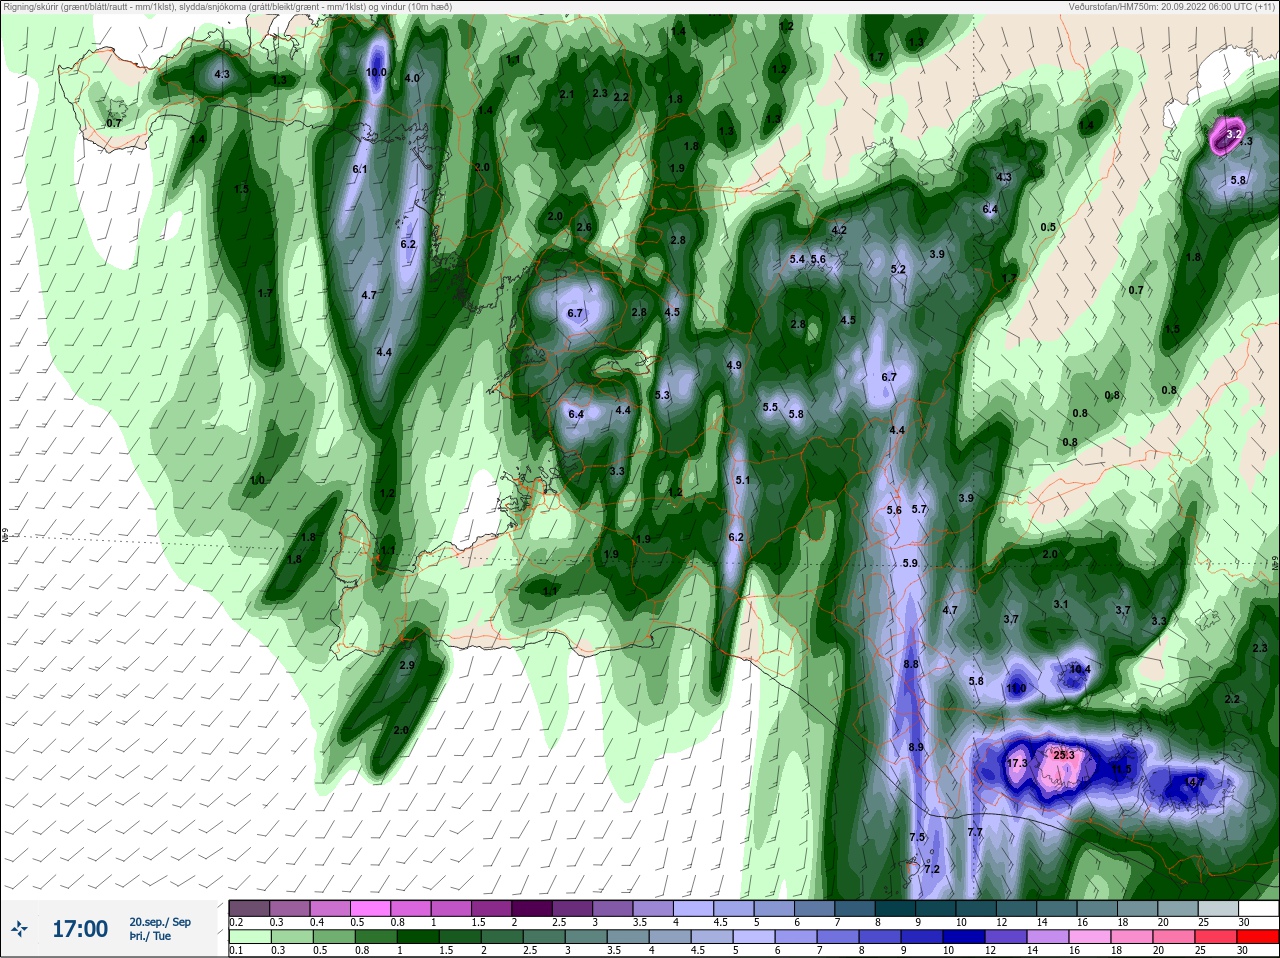1280x958 pixels.
Task: Click the 4.2 precipitation value
Action: coord(839,230)
